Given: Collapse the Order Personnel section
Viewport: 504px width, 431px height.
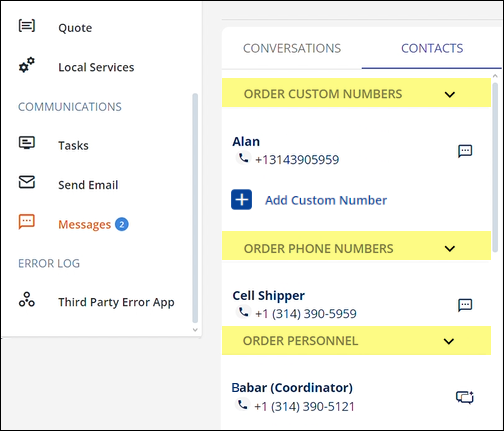Looking at the screenshot, I should tap(449, 341).
